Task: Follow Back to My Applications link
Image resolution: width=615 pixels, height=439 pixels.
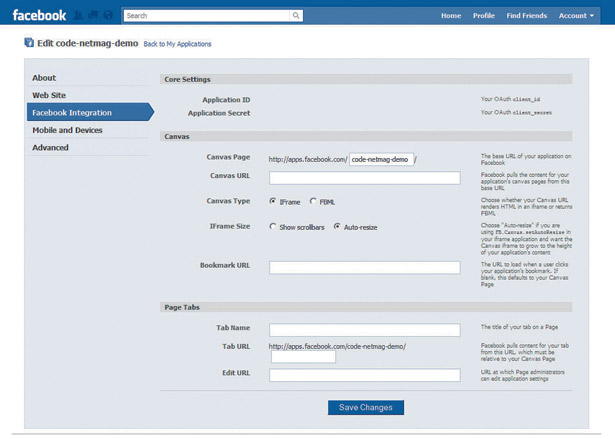Action: coord(177,44)
